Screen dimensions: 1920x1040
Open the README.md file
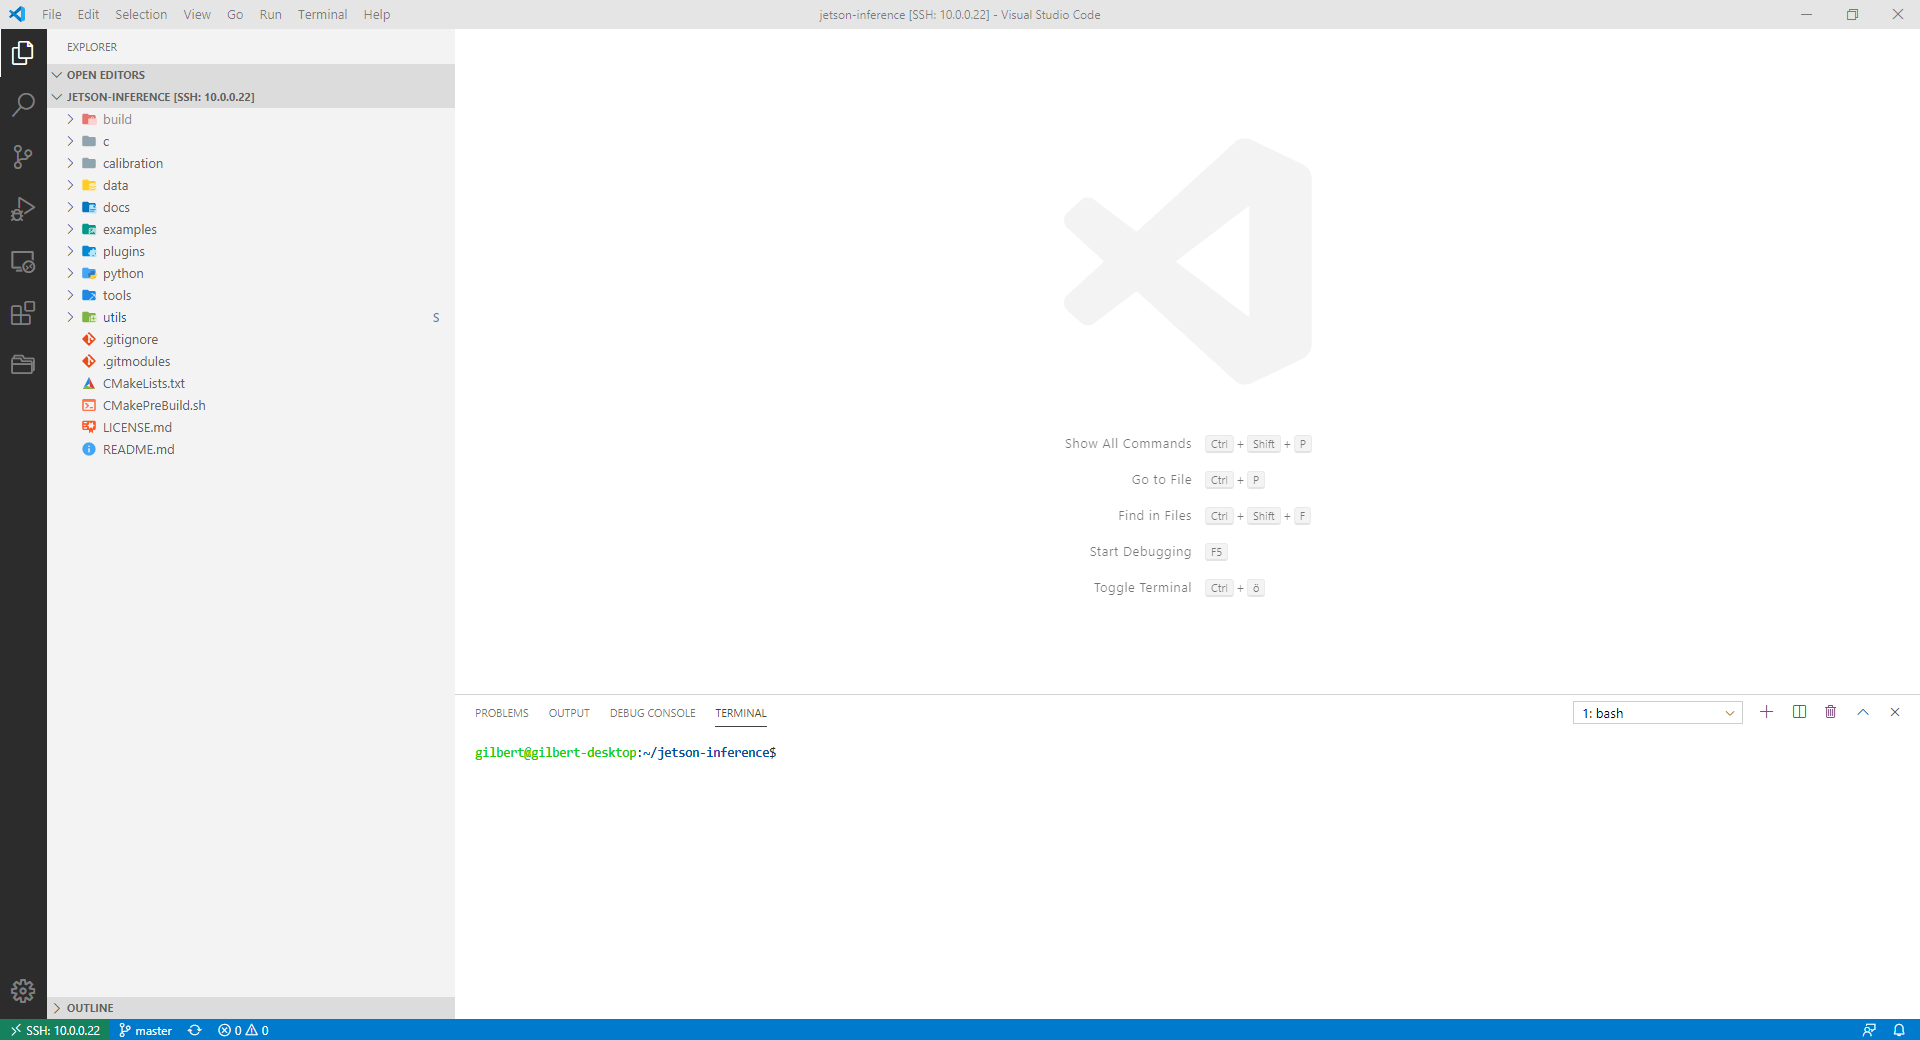[251, 449]
